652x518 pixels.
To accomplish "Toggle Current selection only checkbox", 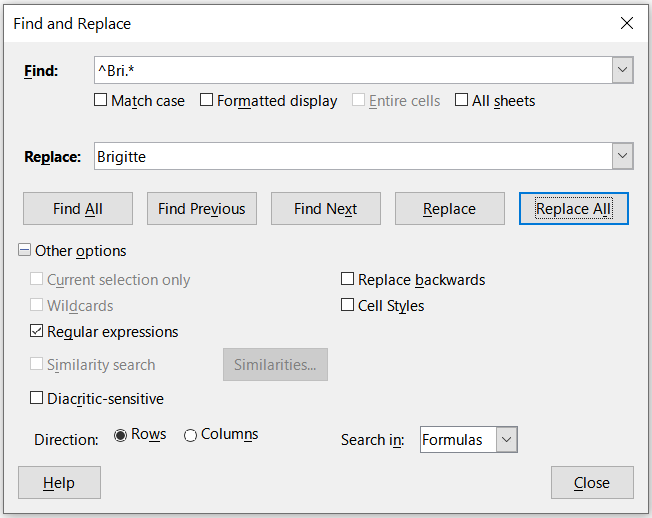I will pos(36,279).
